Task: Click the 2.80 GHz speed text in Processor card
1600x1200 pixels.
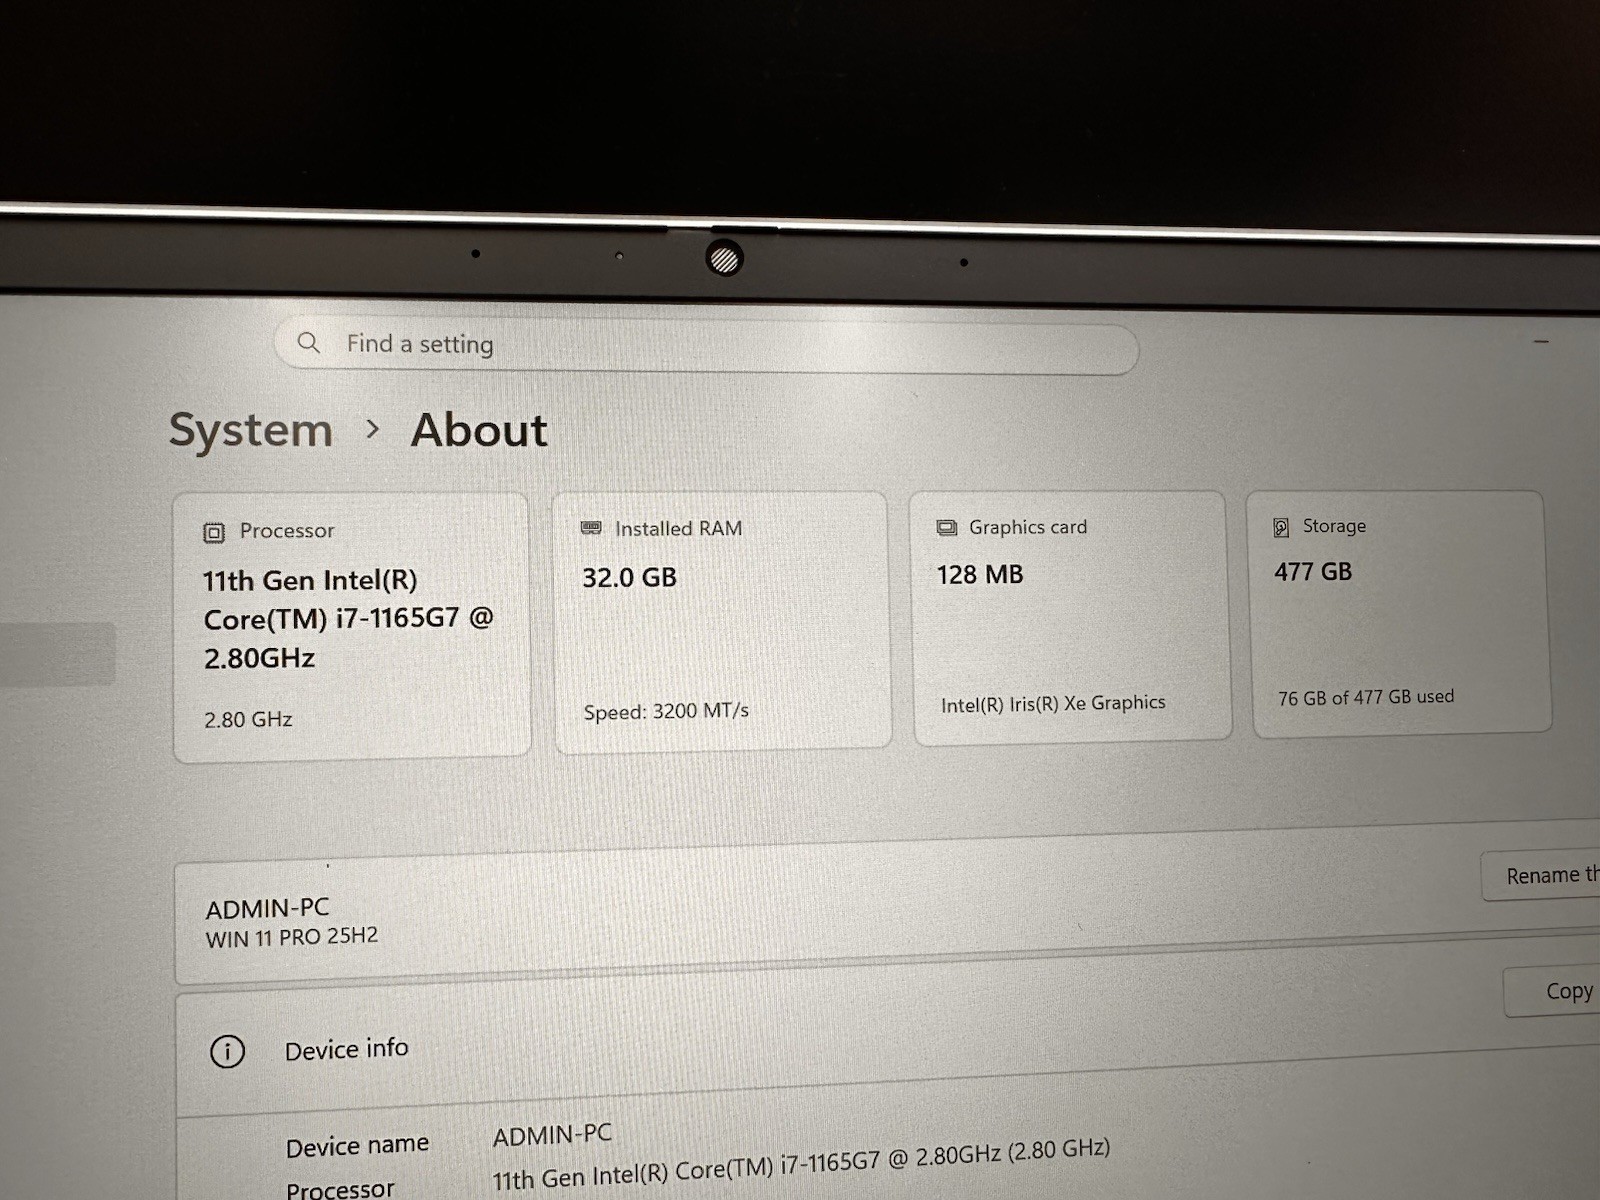Action: pos(248,720)
